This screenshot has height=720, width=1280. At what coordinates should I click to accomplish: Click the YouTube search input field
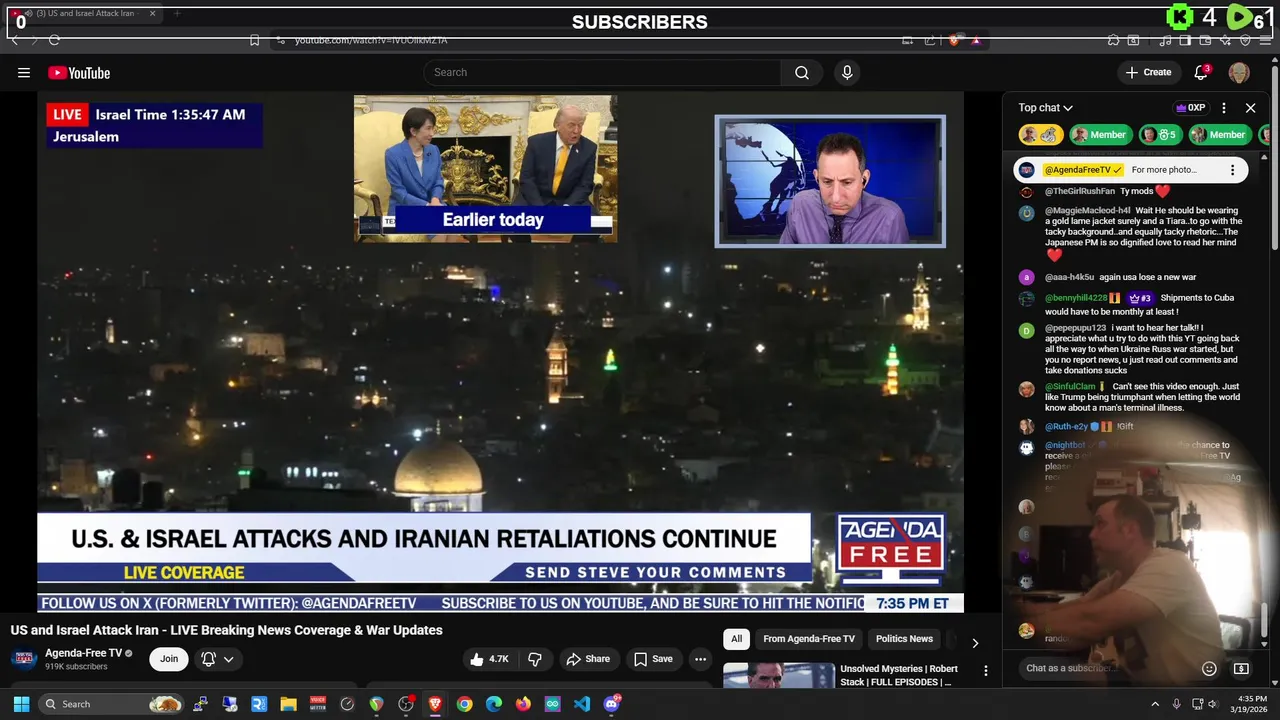[603, 72]
